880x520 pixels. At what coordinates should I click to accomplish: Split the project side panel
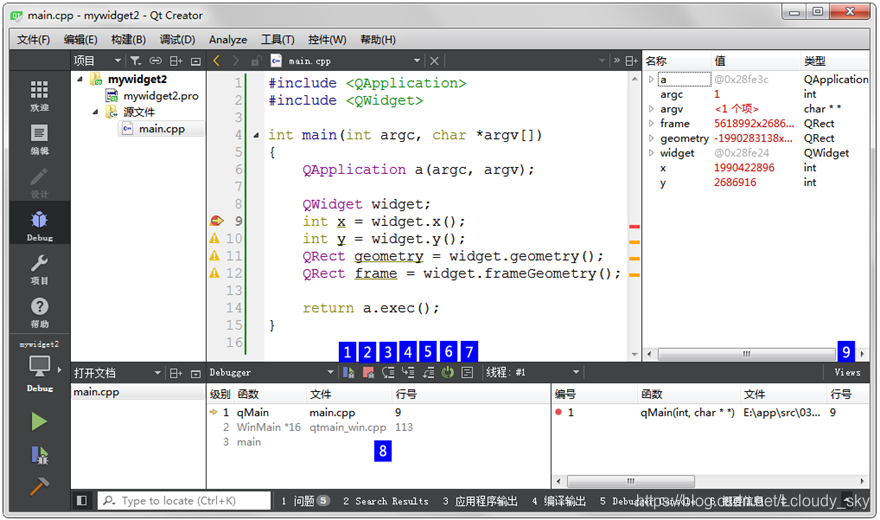[176, 61]
